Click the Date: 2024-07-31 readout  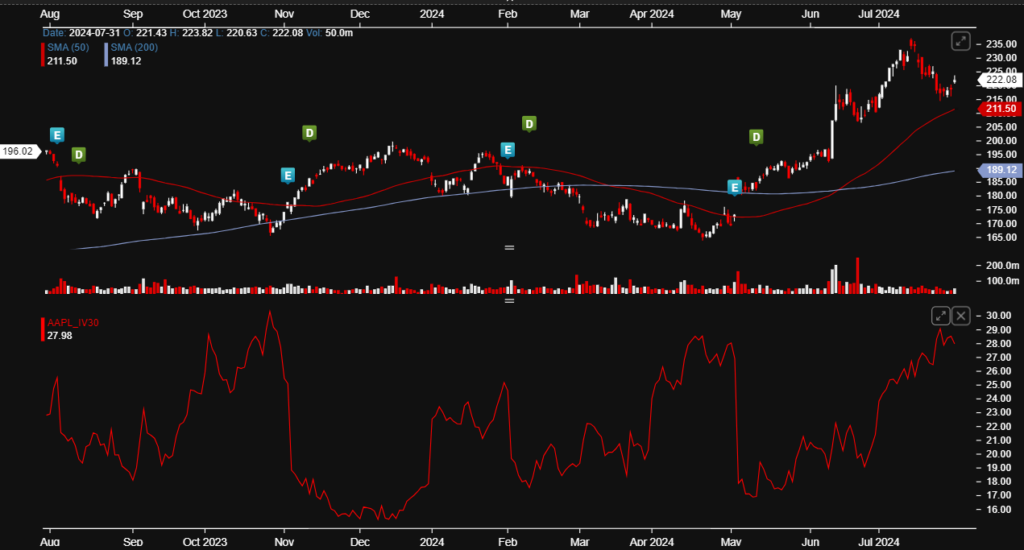(82, 33)
